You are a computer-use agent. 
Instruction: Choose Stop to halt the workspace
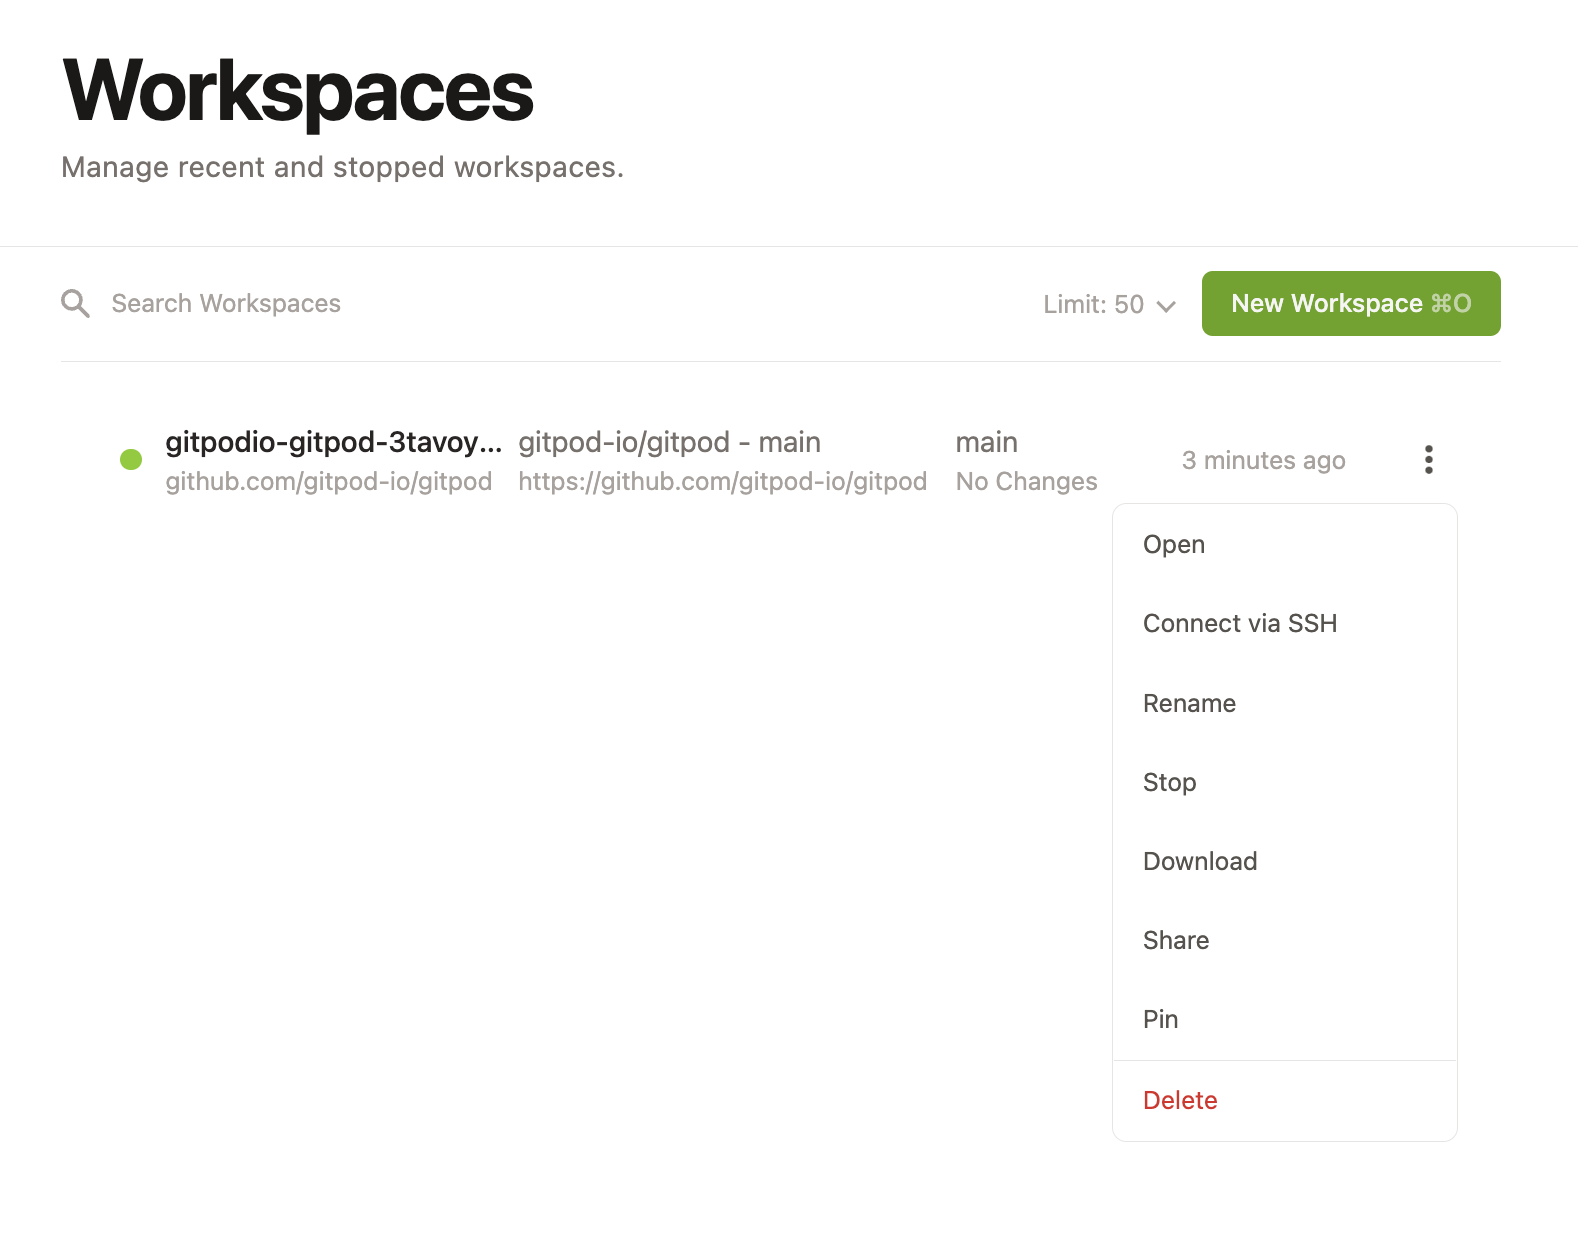point(1285,782)
